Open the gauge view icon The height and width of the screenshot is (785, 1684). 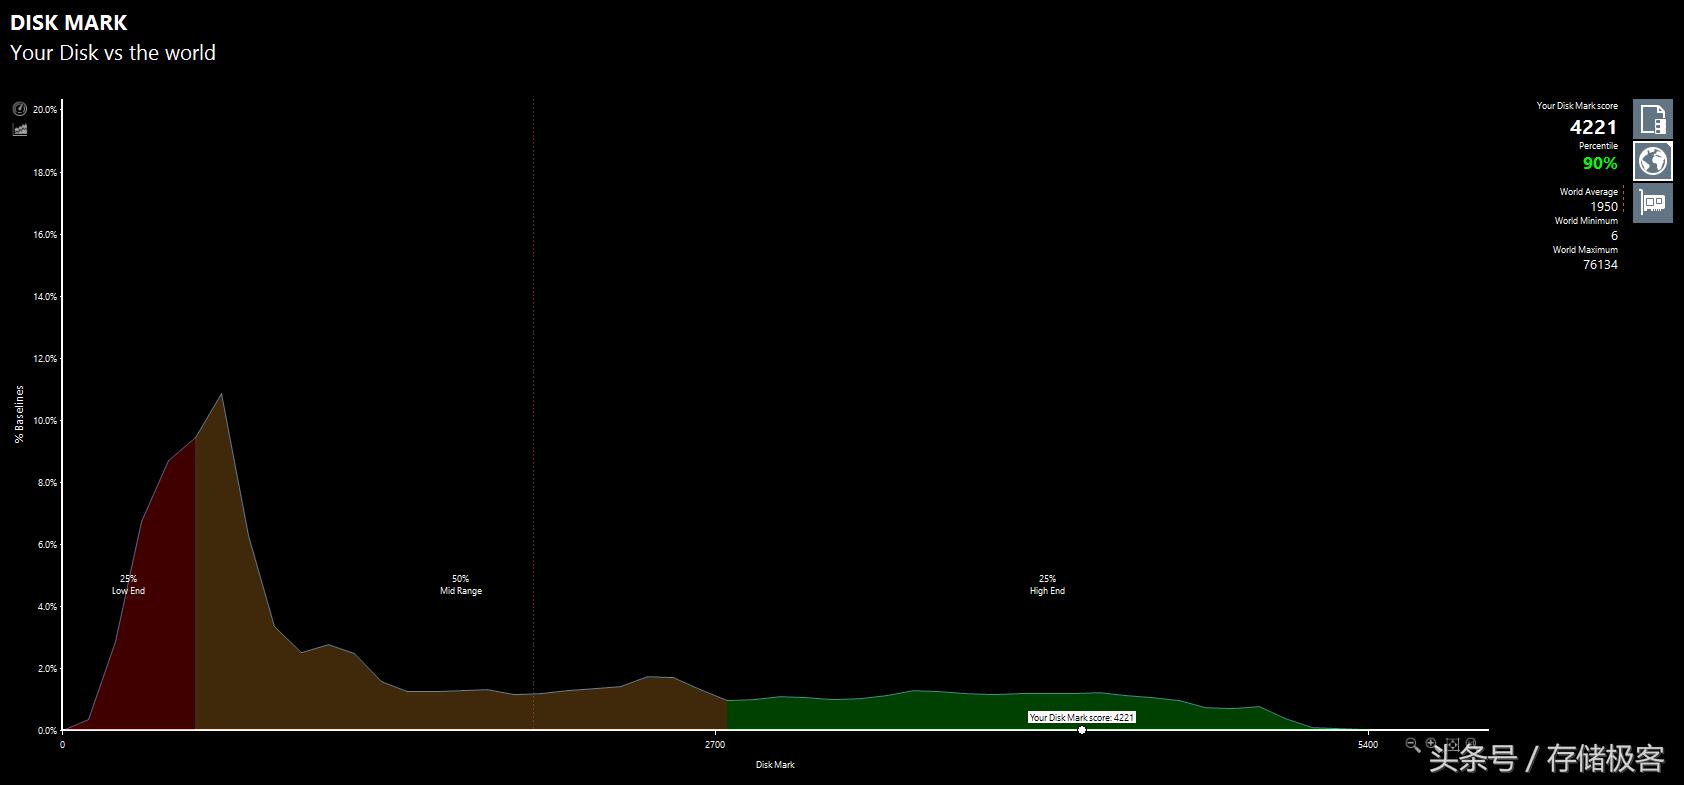(x=20, y=109)
